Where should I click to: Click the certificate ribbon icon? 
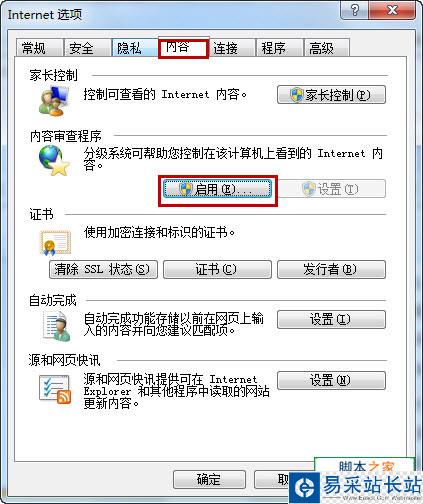(x=55, y=243)
